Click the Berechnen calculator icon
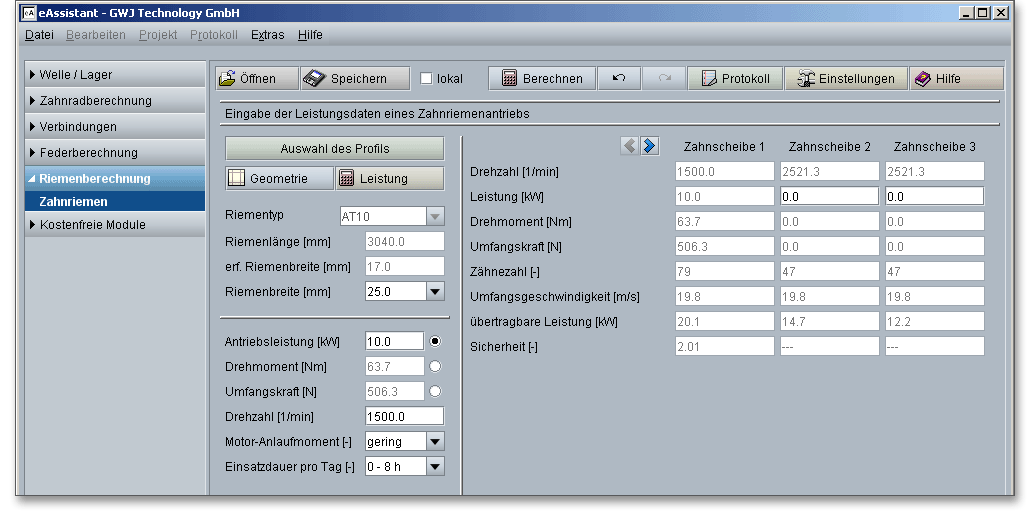 point(509,79)
